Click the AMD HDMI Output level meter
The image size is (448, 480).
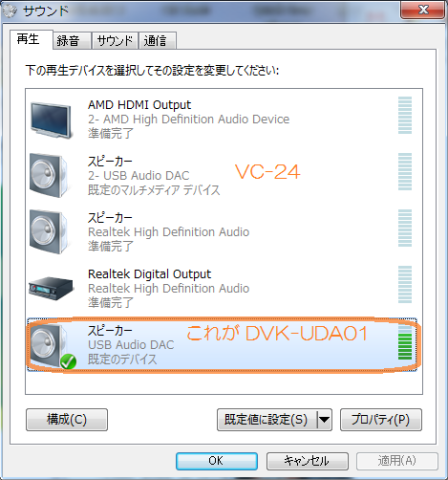[405, 115]
